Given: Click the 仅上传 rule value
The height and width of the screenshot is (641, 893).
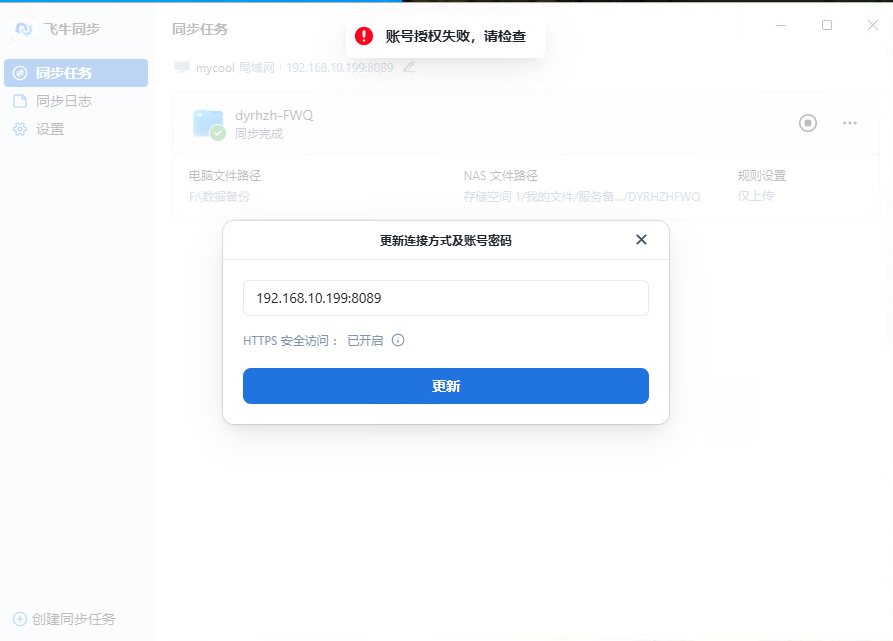Looking at the screenshot, I should click(x=755, y=196).
